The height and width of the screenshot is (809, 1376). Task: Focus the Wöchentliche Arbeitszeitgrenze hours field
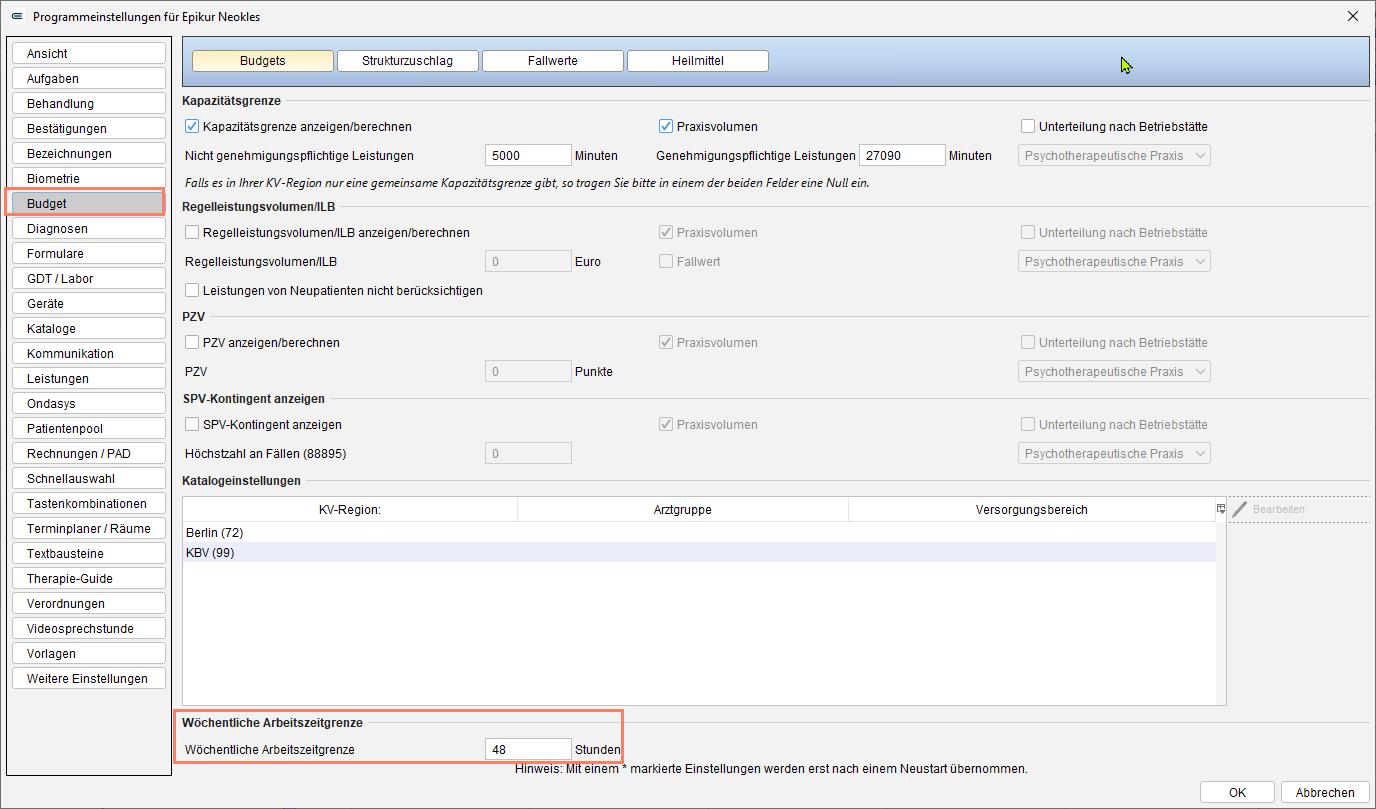click(528, 749)
